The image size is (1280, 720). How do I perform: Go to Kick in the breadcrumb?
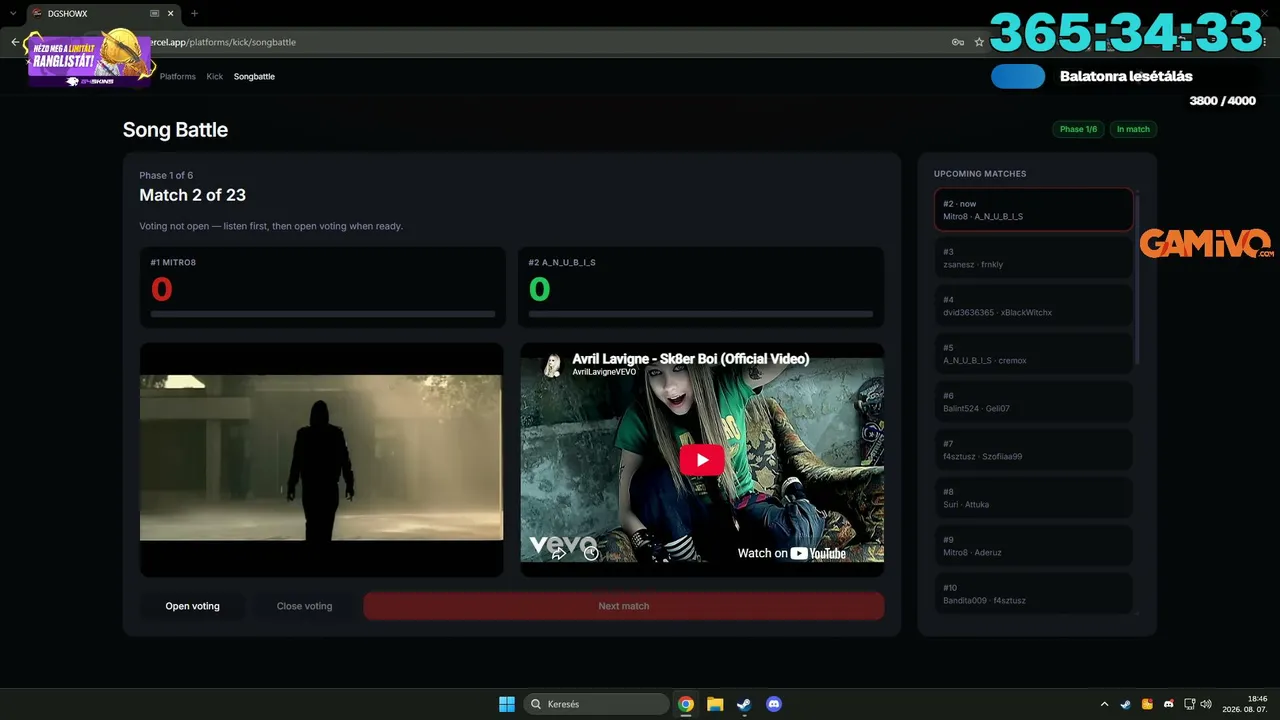pyautogui.click(x=215, y=76)
